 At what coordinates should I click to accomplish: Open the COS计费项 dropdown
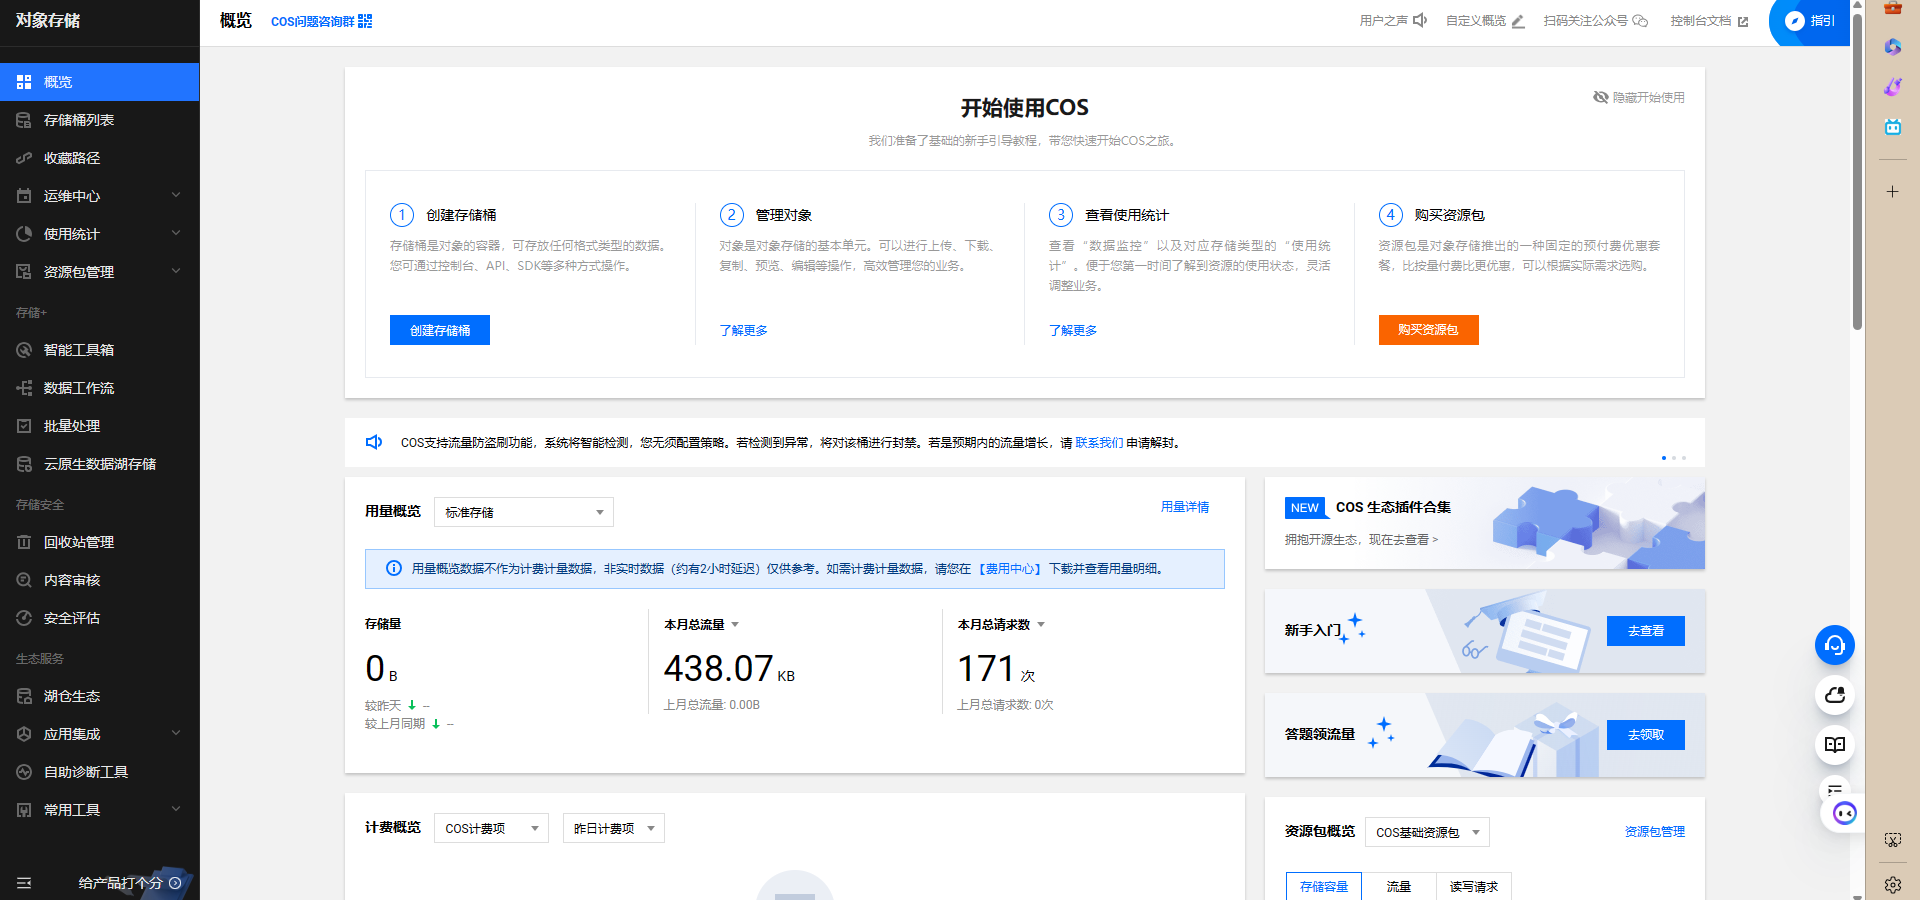[x=491, y=828]
